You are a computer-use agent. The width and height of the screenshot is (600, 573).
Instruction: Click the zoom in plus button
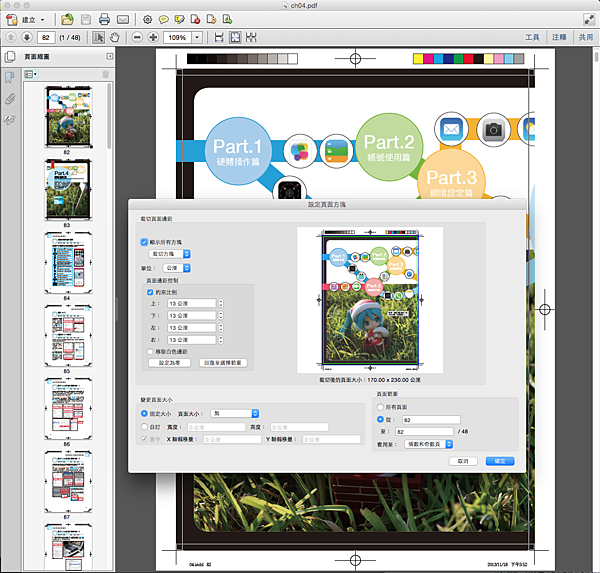pyautogui.click(x=155, y=37)
